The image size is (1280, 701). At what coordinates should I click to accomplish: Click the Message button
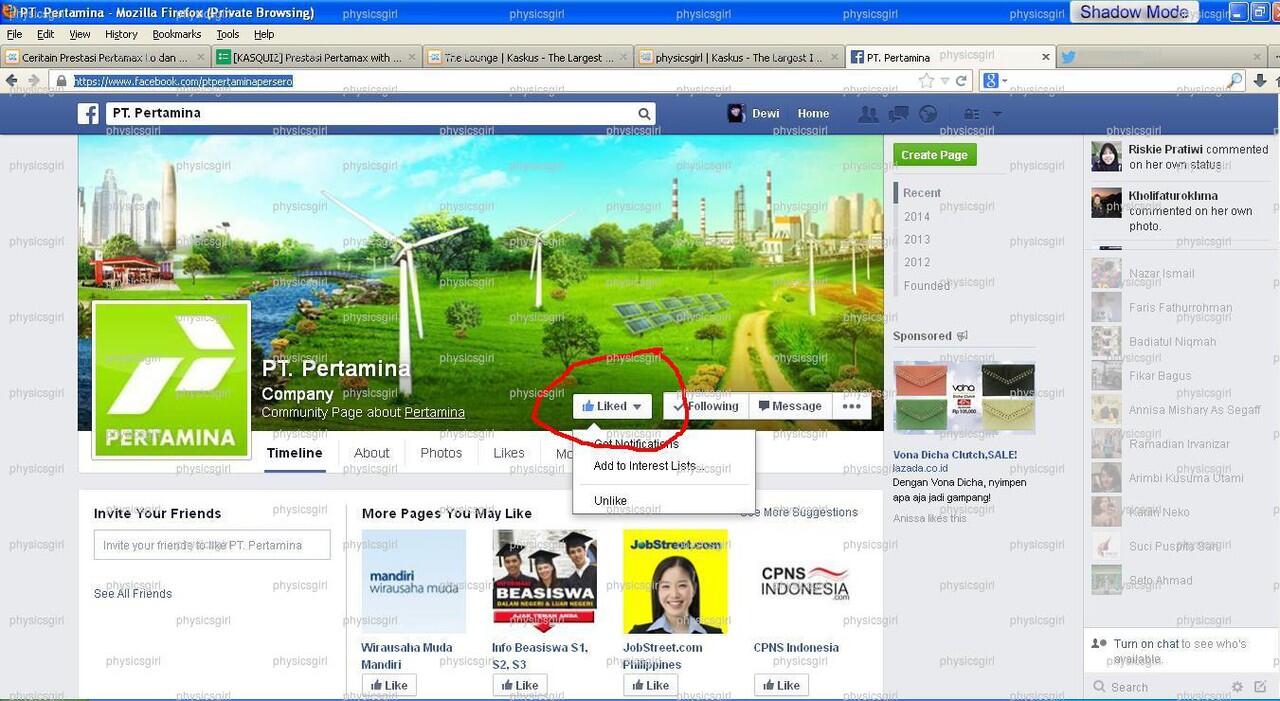click(x=790, y=406)
